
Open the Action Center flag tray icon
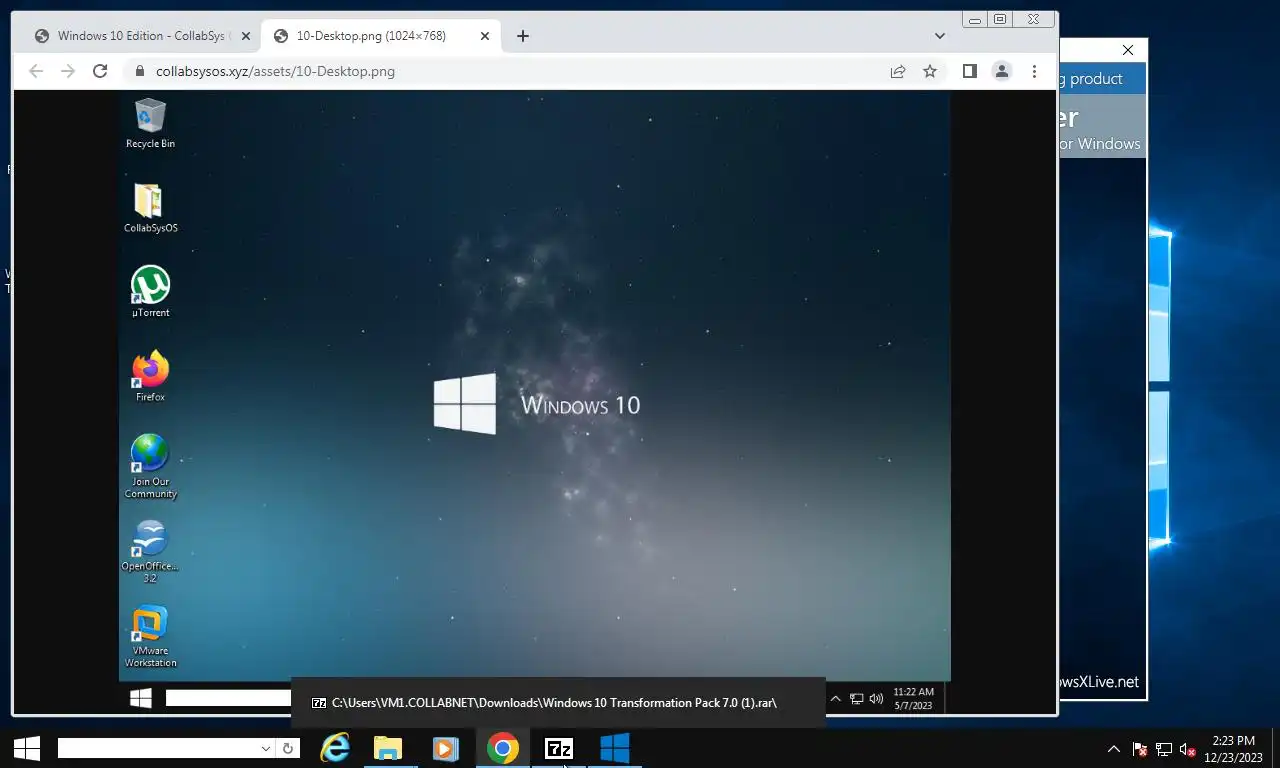[x=1139, y=749]
